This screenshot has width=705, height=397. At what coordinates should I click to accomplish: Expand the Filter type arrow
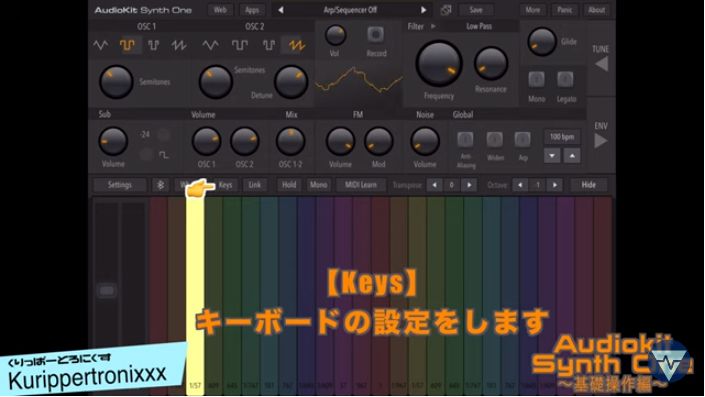tap(433, 26)
